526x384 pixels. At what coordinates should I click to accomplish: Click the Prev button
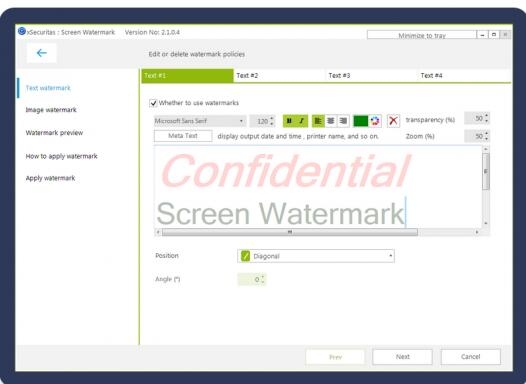[335, 357]
